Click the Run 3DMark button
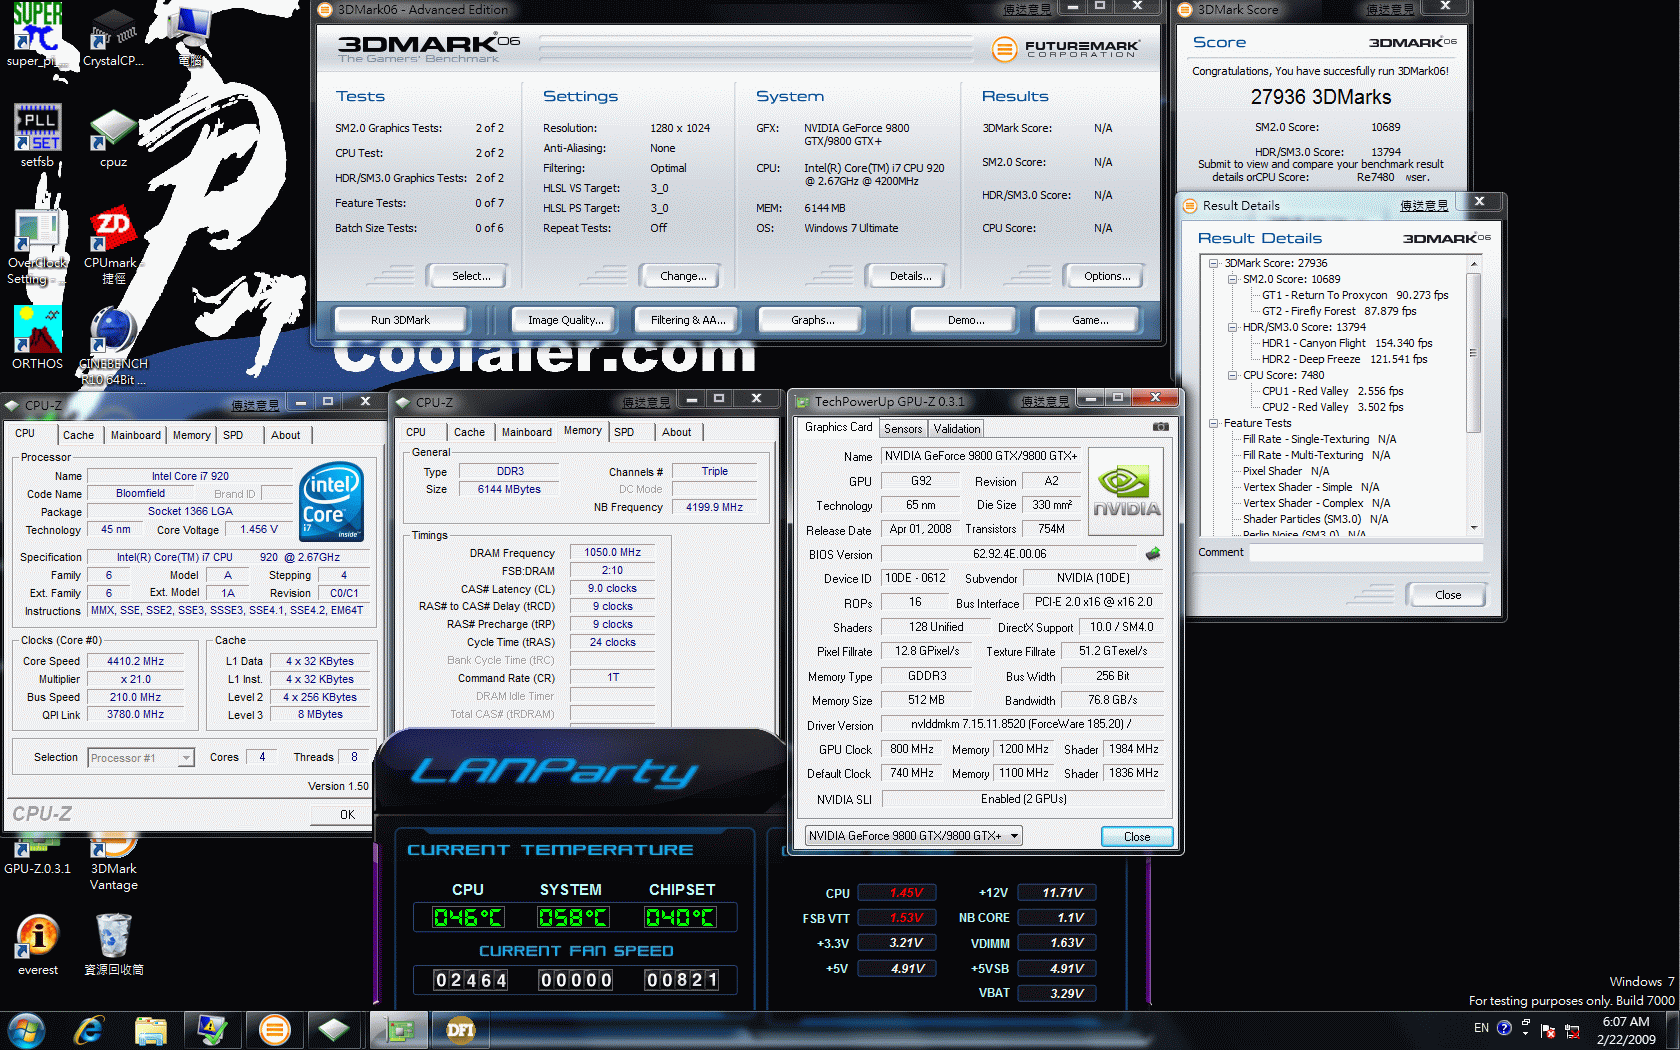This screenshot has height=1050, width=1680. (x=400, y=320)
